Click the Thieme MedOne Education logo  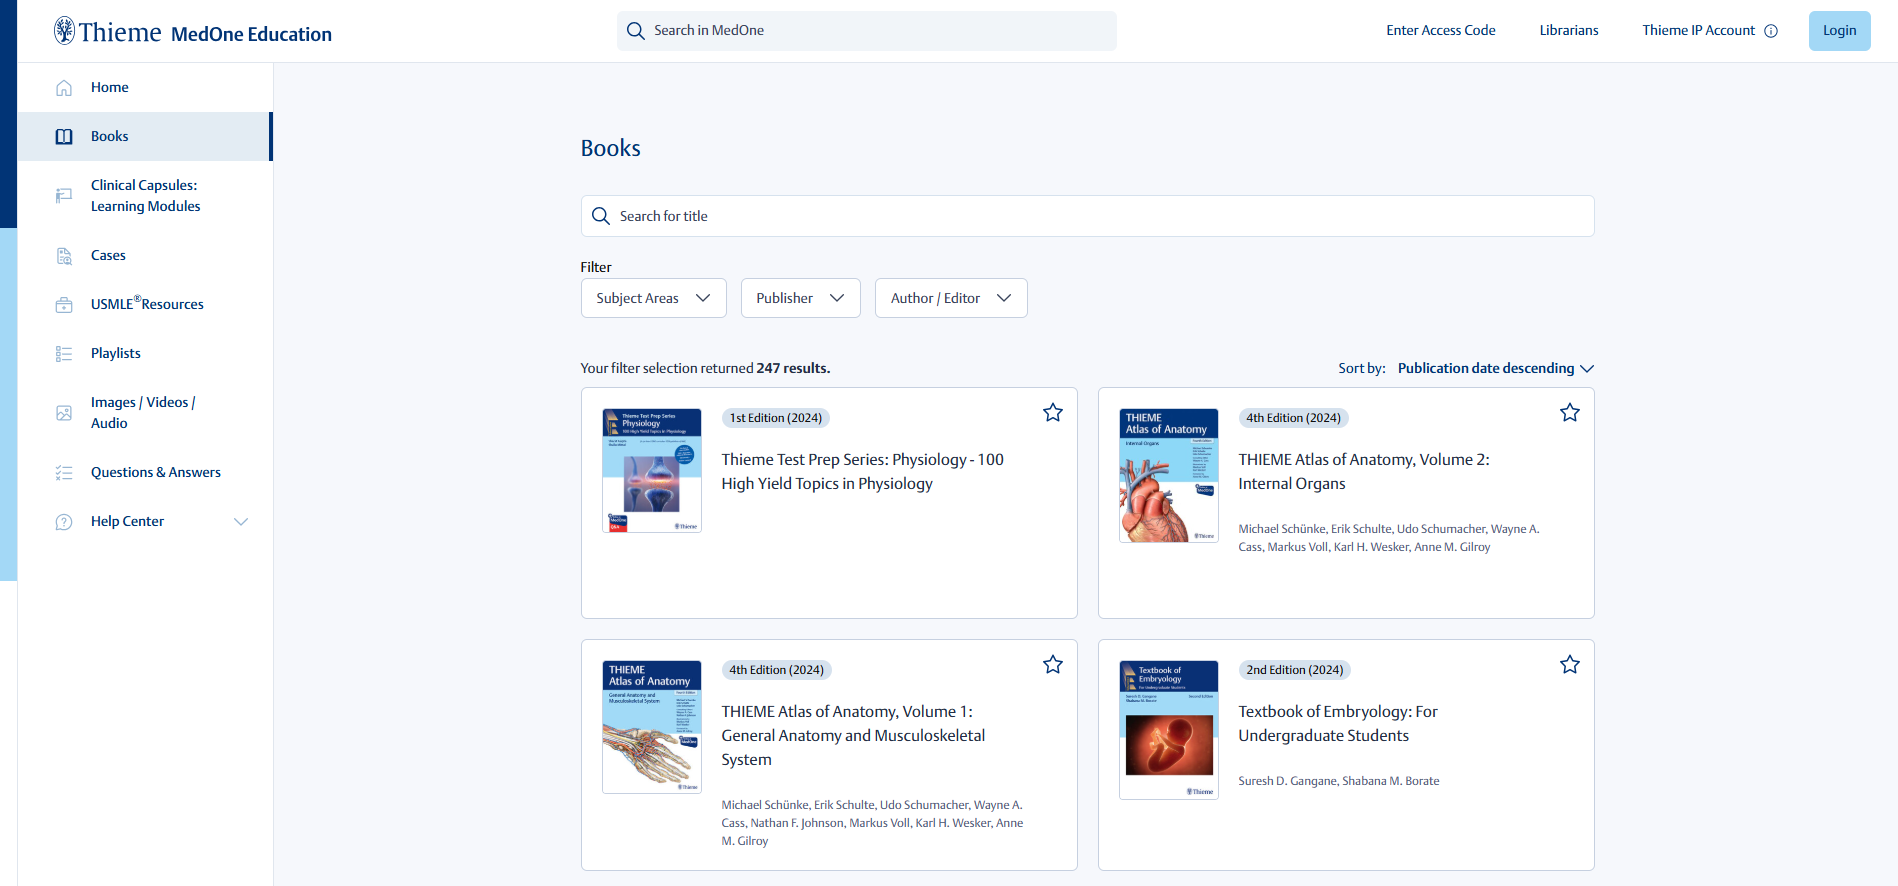point(192,32)
